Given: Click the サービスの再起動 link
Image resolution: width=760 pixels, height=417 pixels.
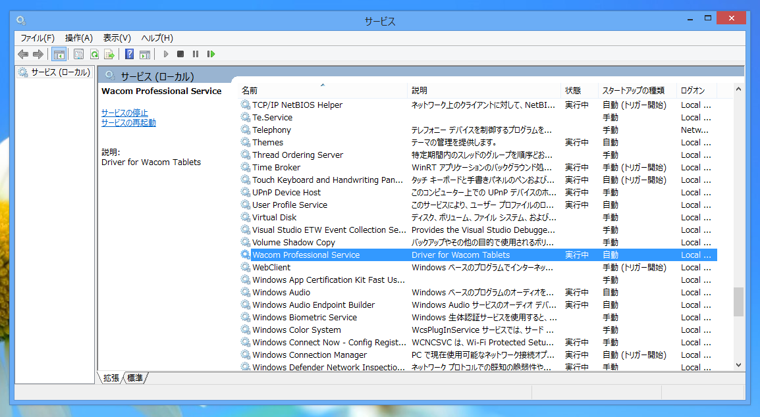Looking at the screenshot, I should (x=128, y=123).
